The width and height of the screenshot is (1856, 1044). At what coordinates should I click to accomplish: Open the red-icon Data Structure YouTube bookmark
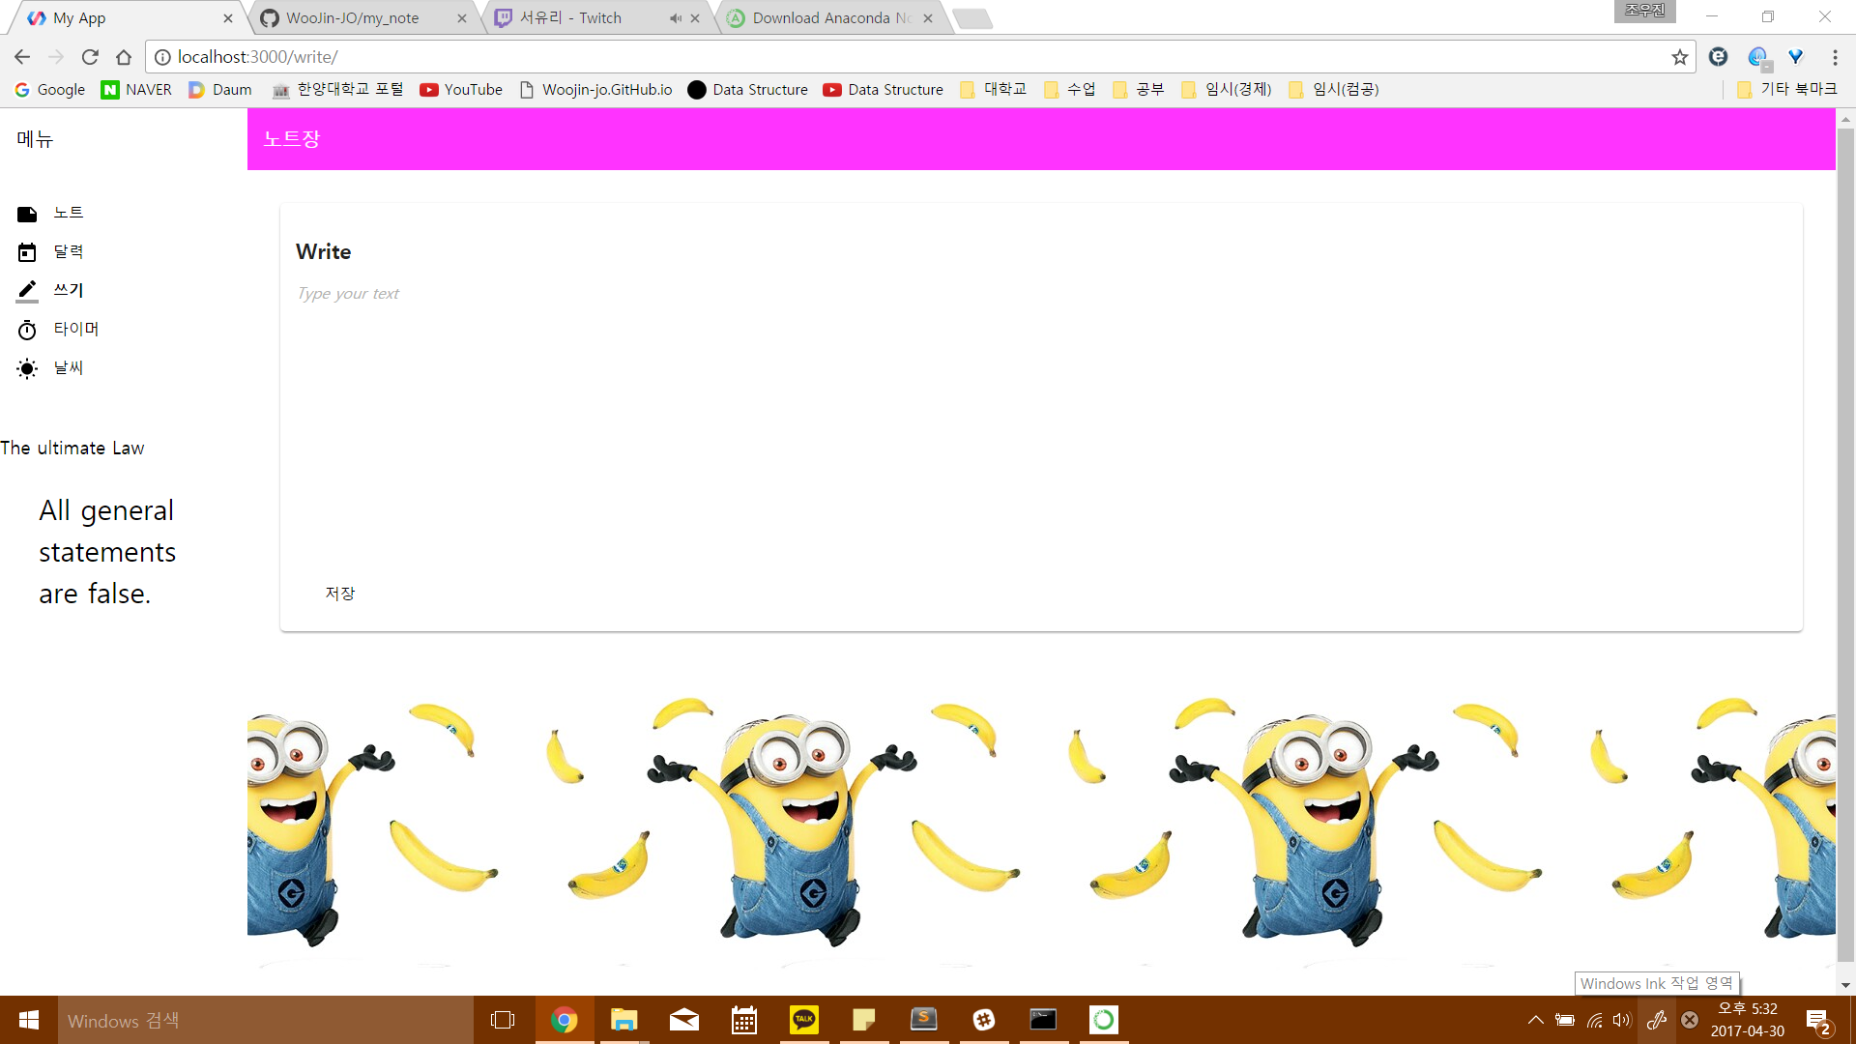[x=883, y=89]
